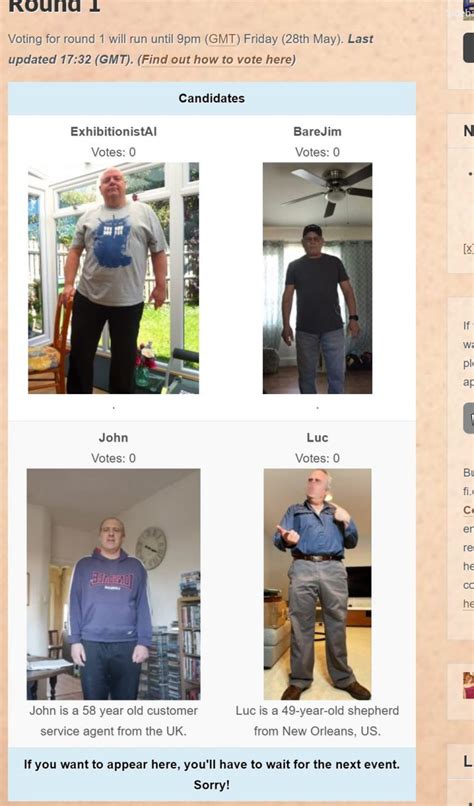Select the ExhibitionistAl candidate name
Screen dimensions: 474x806
tap(113, 132)
